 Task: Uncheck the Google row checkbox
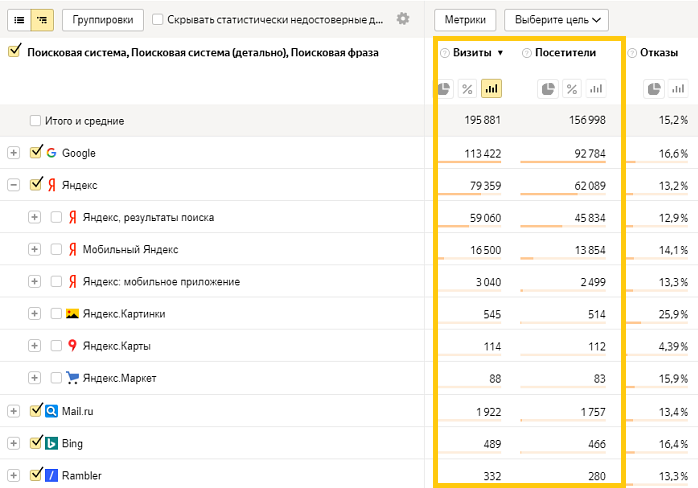click(36, 151)
